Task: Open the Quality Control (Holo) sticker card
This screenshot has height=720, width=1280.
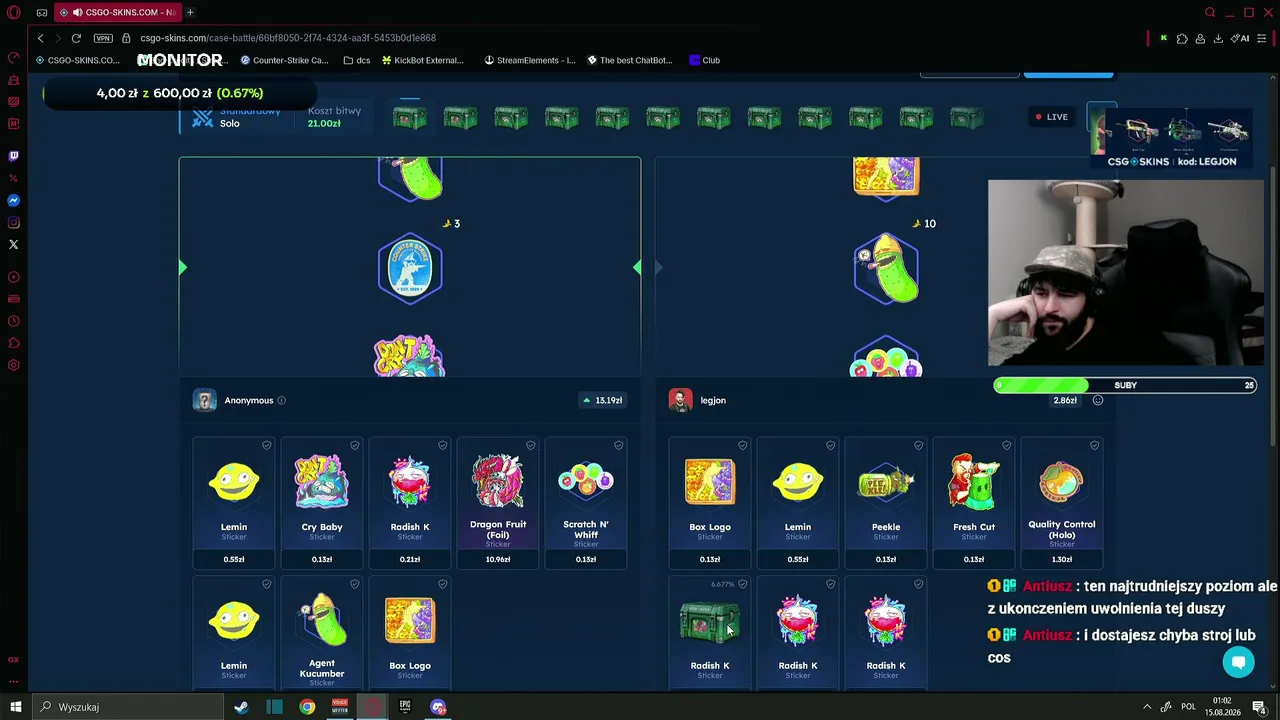Action: tap(1062, 503)
